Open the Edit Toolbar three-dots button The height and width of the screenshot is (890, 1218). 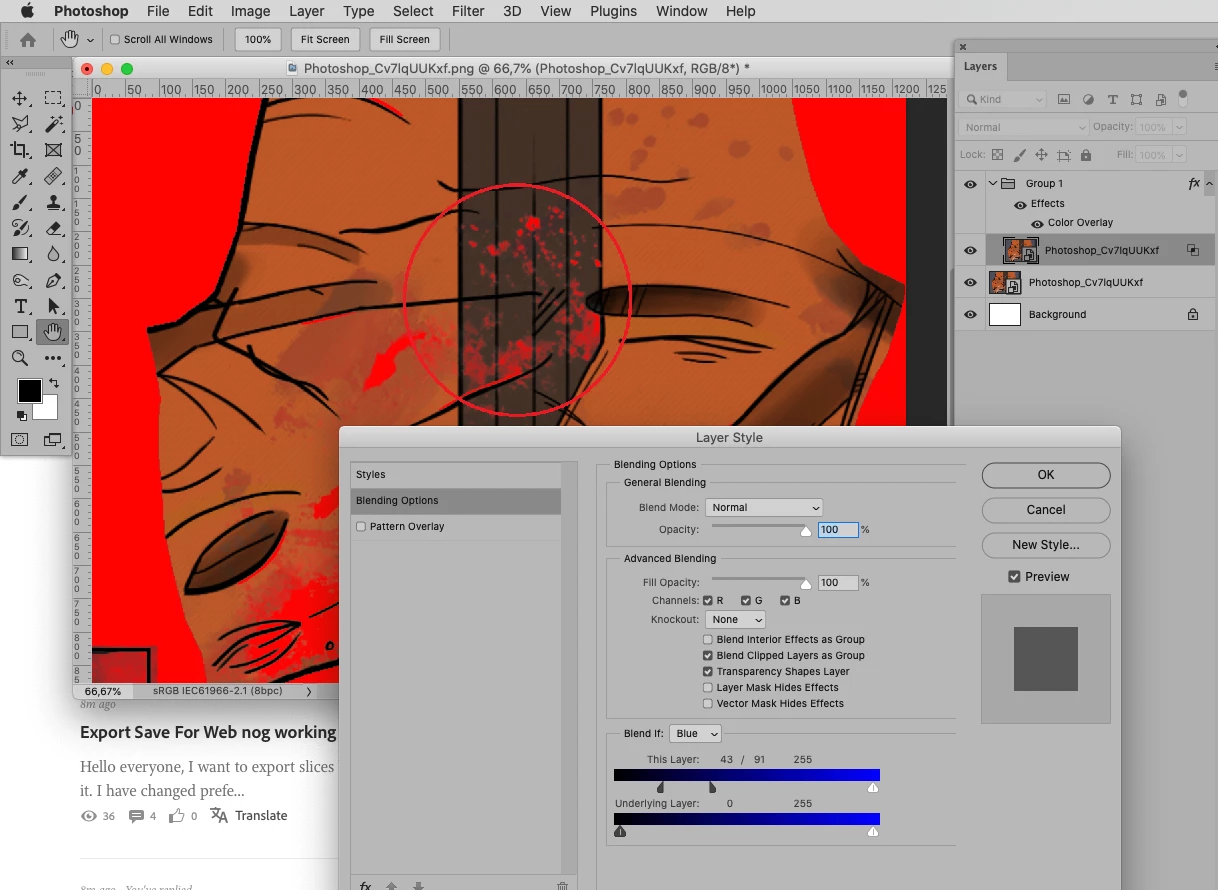(53, 358)
